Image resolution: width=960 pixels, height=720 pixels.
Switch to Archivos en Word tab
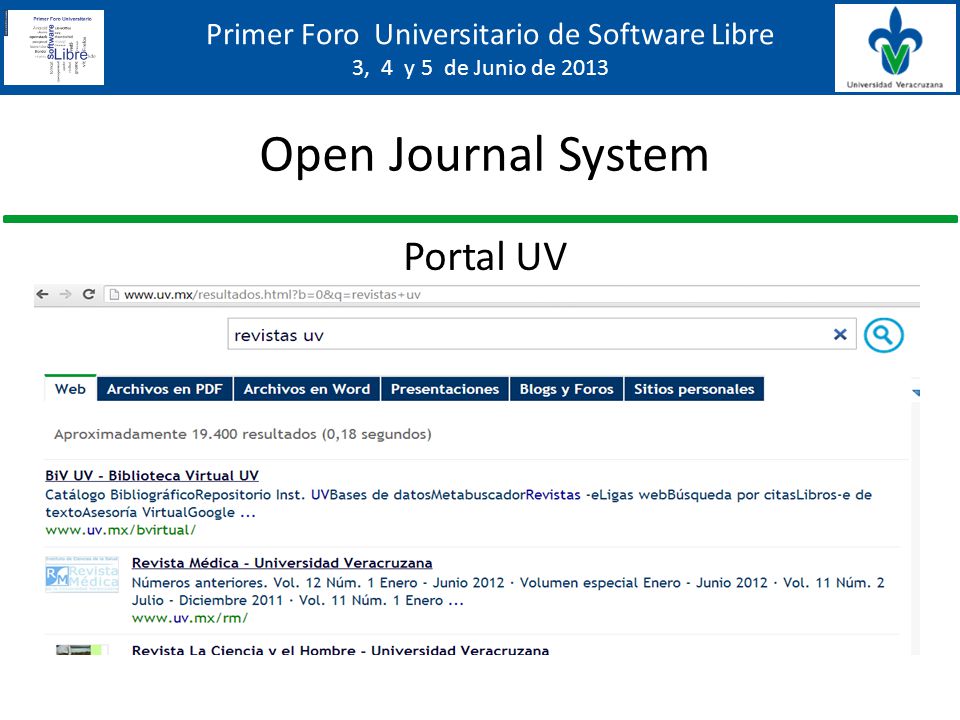click(307, 389)
